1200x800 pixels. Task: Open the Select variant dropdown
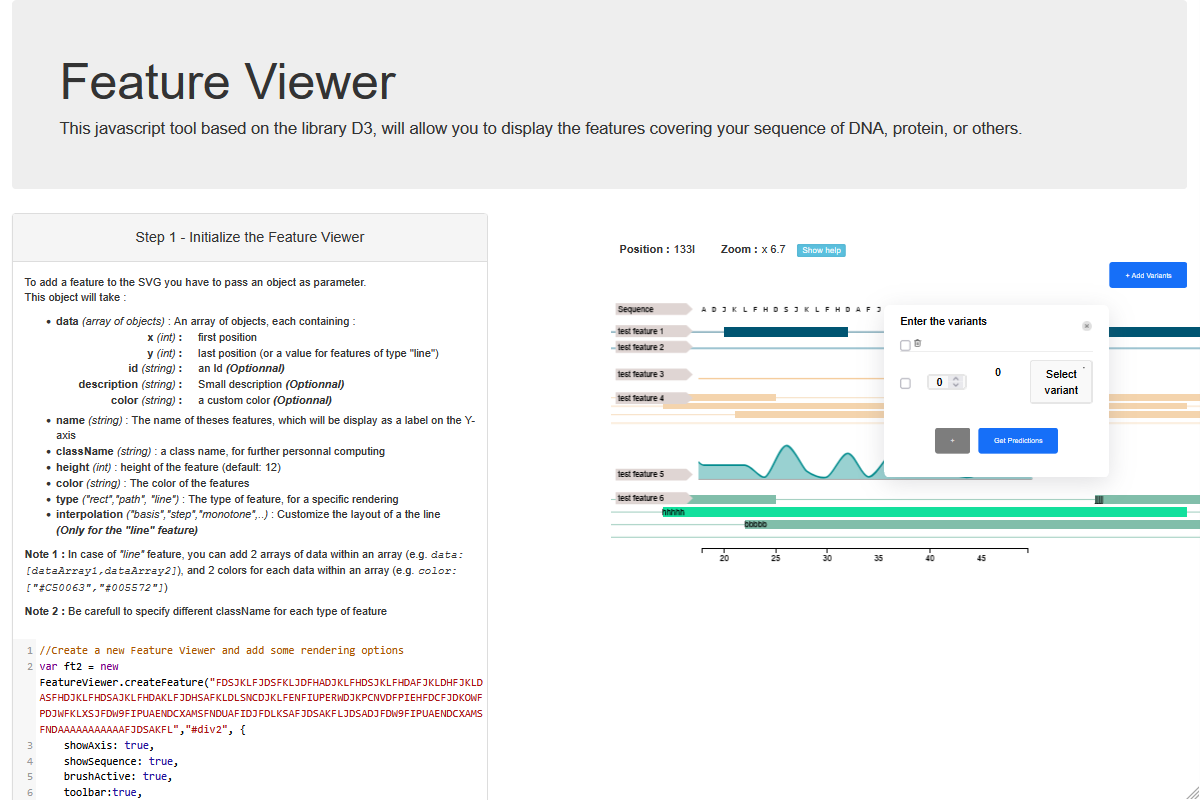pos(1061,381)
